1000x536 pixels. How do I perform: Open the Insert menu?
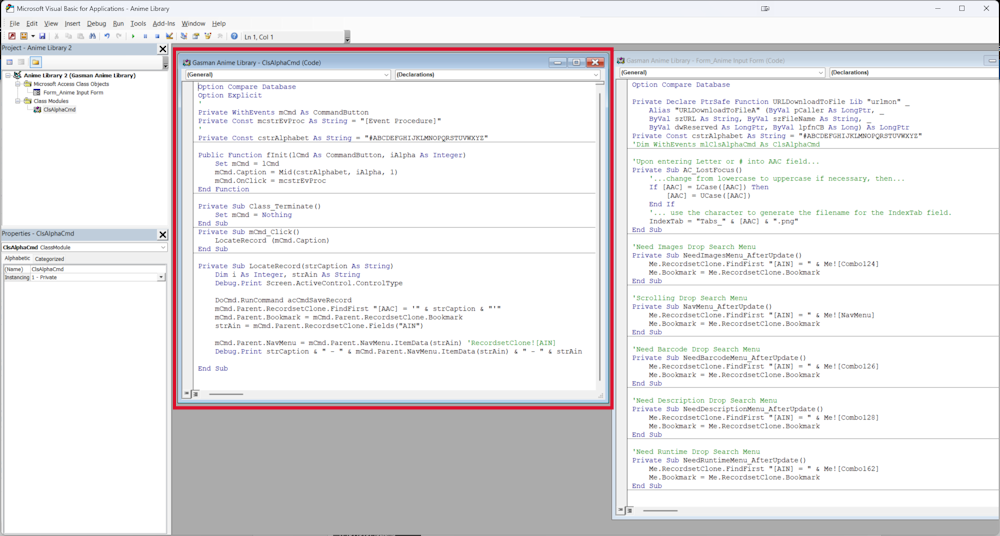click(72, 24)
